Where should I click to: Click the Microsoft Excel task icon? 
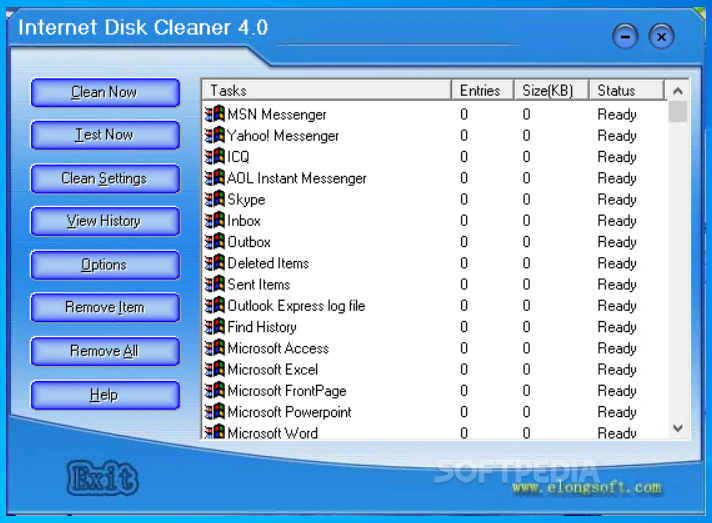click(x=215, y=369)
